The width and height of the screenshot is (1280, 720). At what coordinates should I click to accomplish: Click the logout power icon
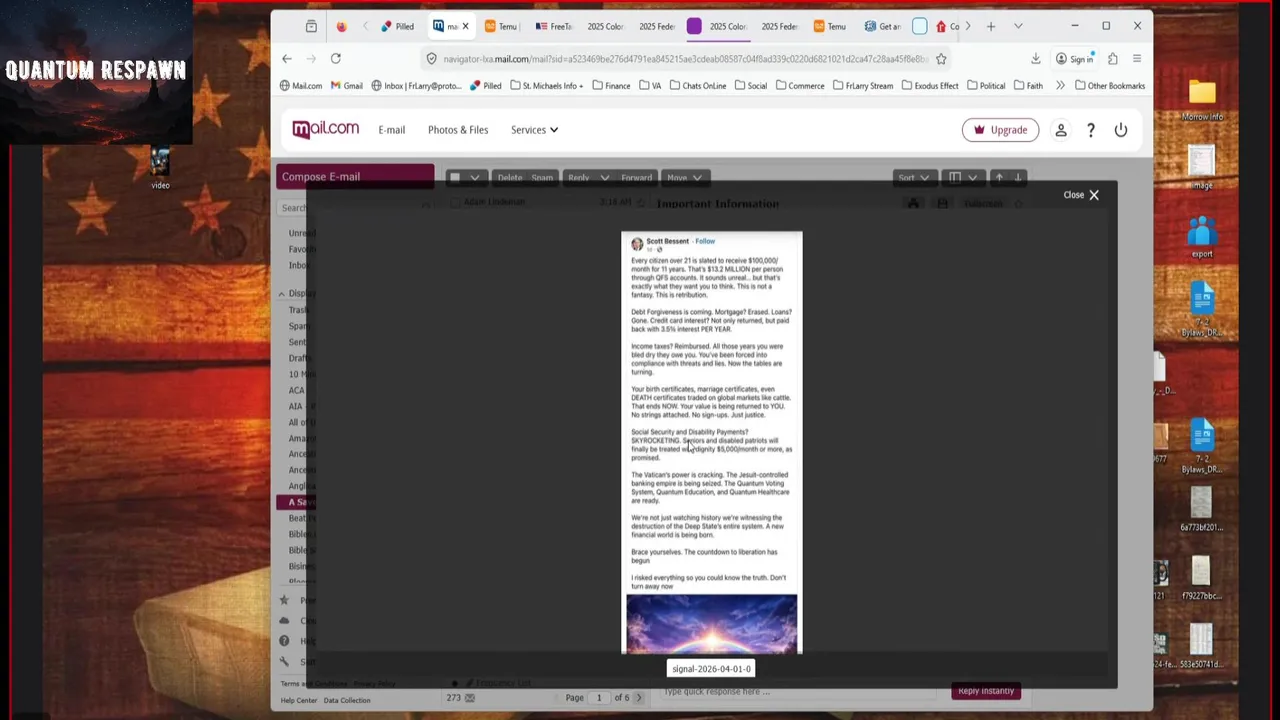1121,130
